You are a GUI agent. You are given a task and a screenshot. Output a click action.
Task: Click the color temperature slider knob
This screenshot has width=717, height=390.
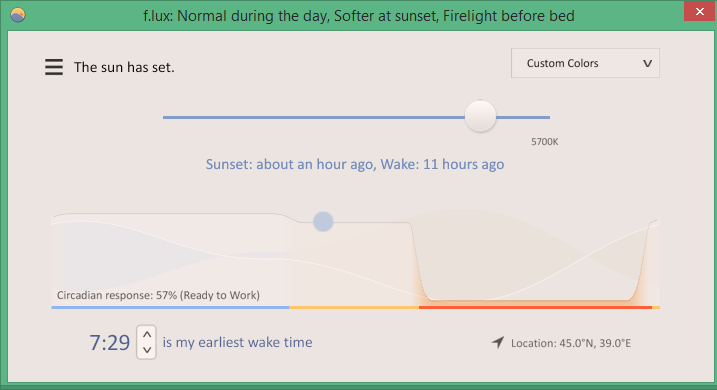click(480, 117)
